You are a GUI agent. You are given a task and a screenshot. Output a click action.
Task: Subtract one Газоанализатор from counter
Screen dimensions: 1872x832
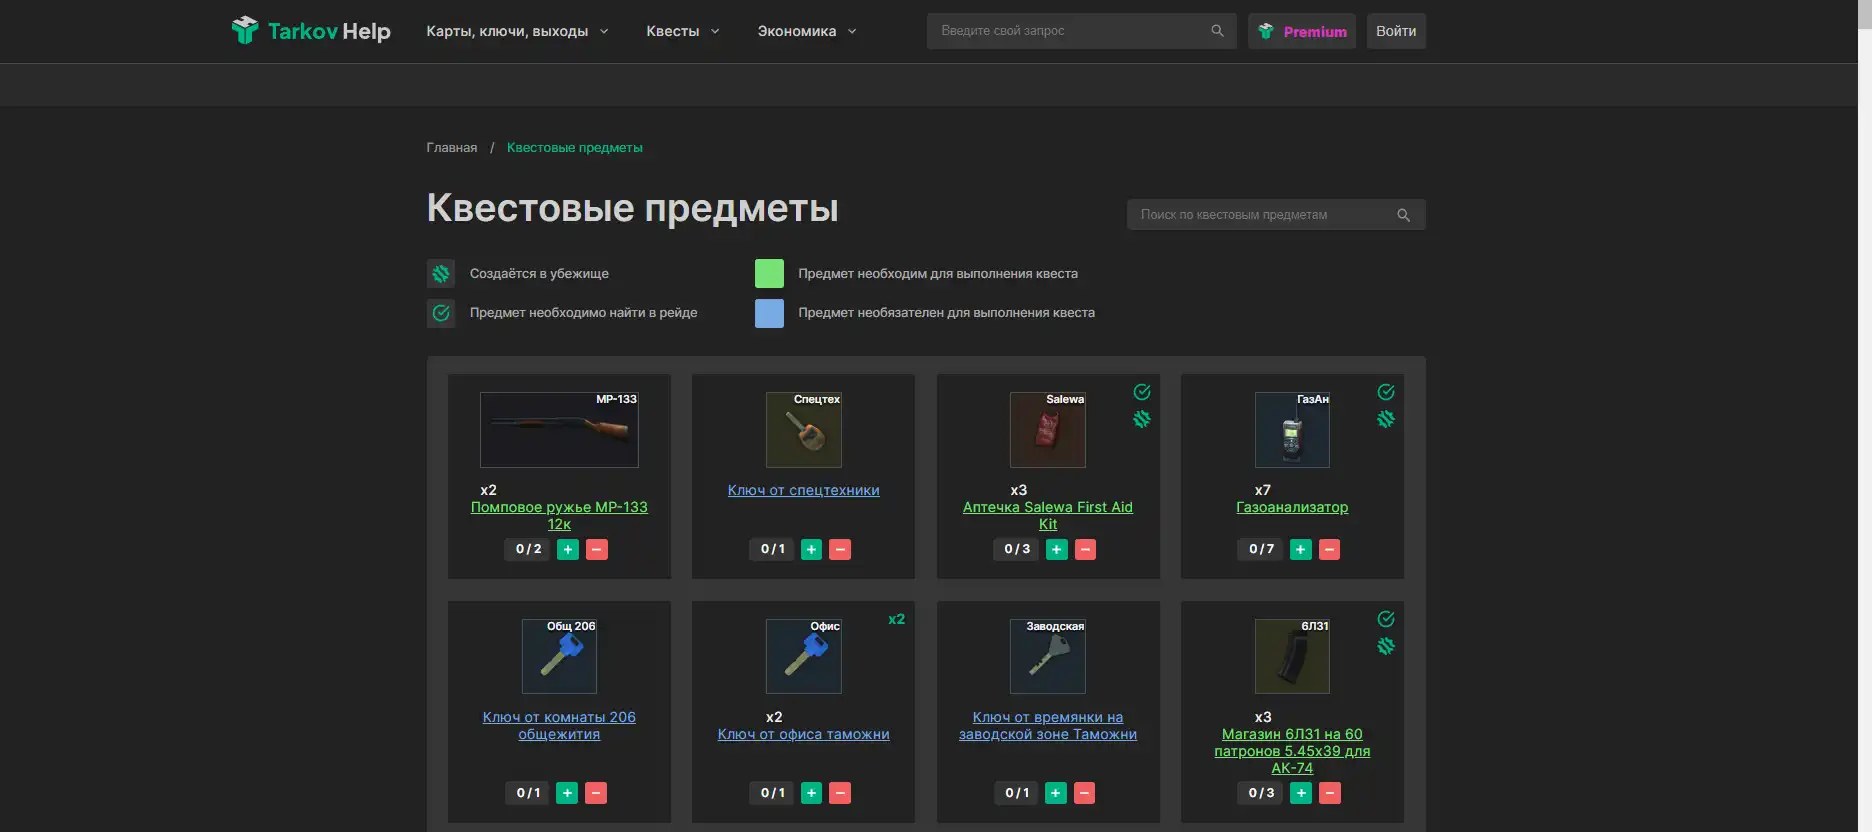[x=1330, y=549]
